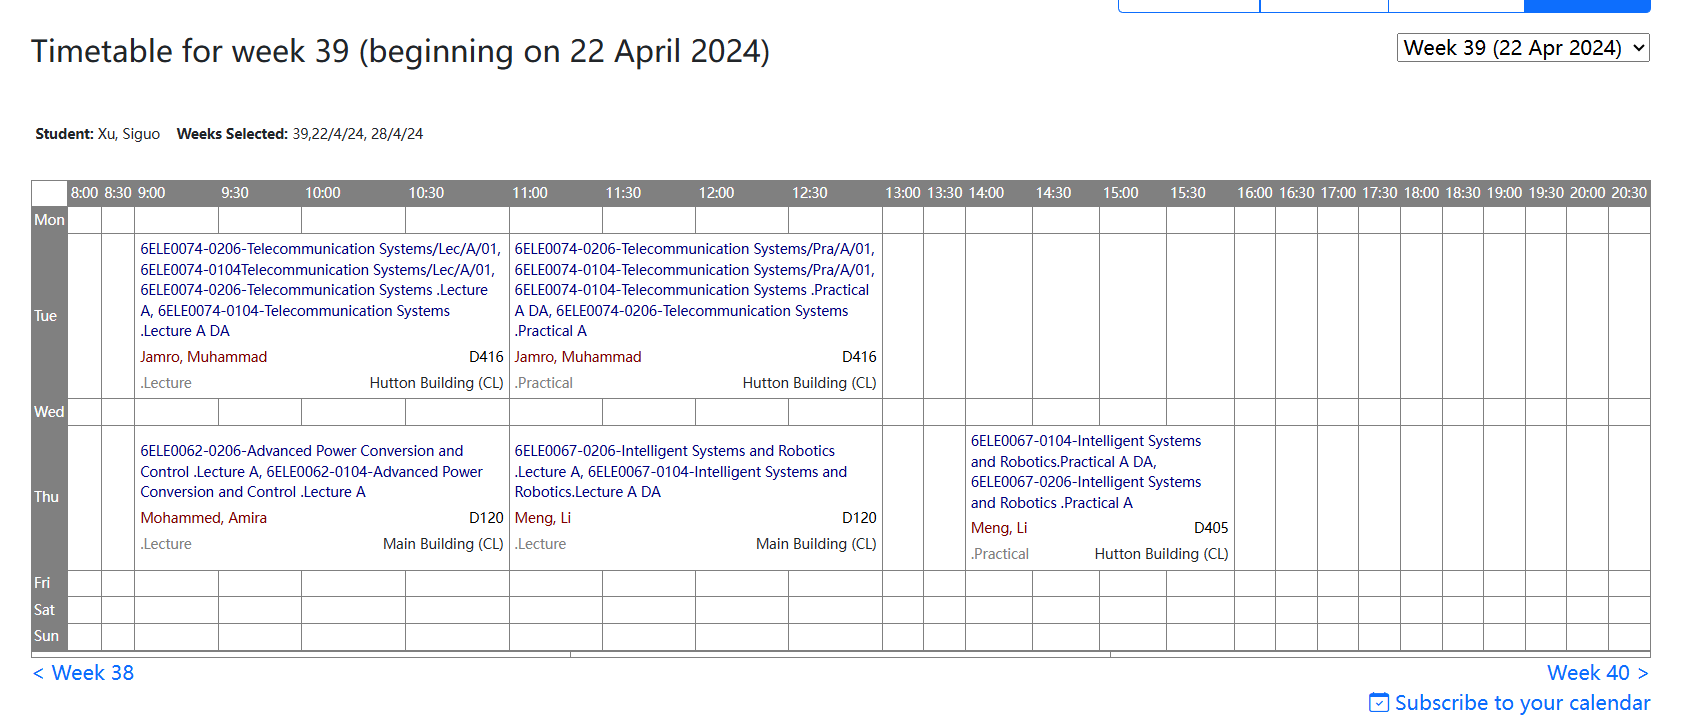This screenshot has width=1682, height=718.
Task: Click the 14:00 time column header
Action: click(986, 193)
